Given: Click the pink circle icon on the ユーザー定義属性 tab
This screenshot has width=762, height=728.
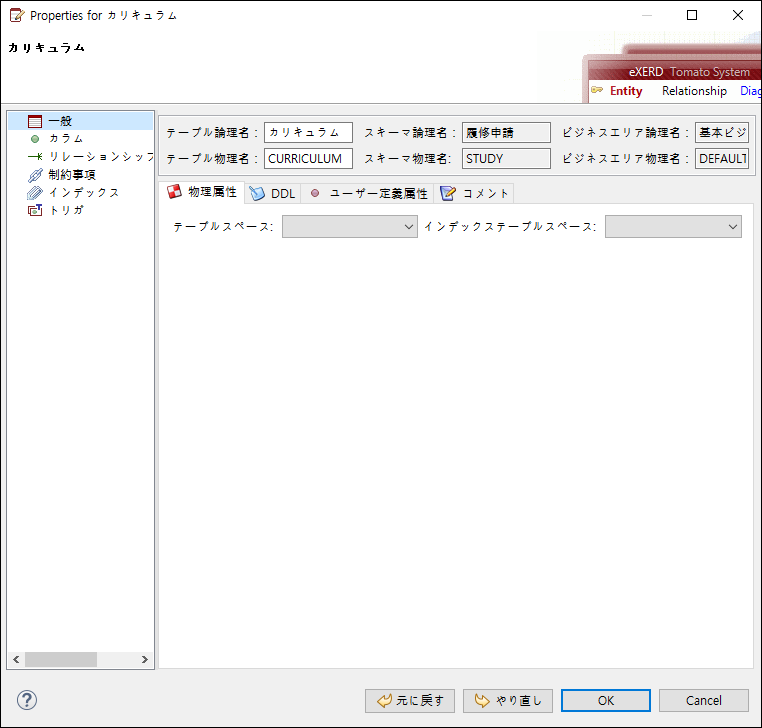Looking at the screenshot, I should coord(315,193).
